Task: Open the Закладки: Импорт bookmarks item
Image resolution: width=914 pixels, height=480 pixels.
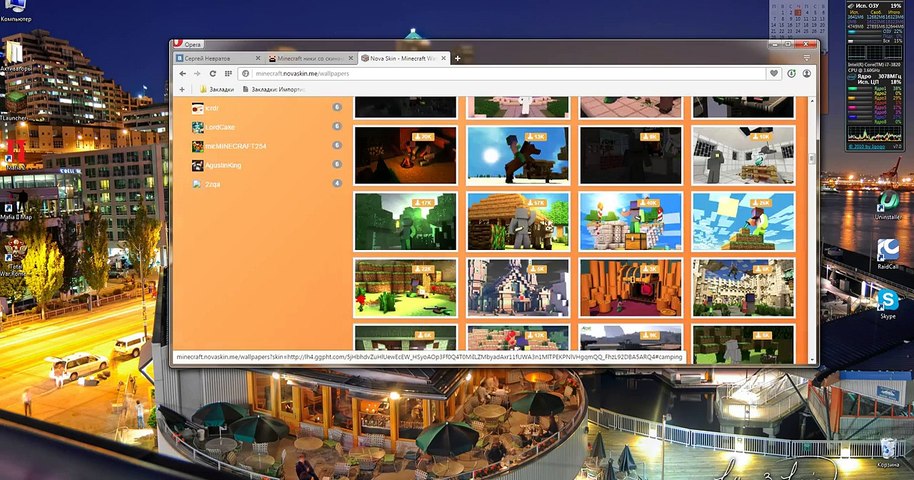Action: 273,89
